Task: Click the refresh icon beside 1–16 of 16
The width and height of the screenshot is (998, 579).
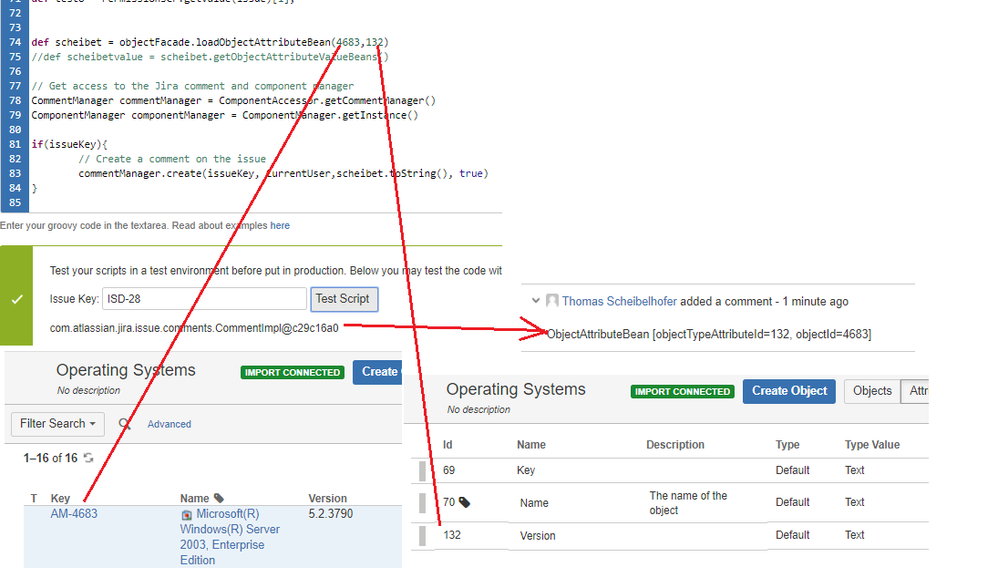Action: (x=88, y=457)
